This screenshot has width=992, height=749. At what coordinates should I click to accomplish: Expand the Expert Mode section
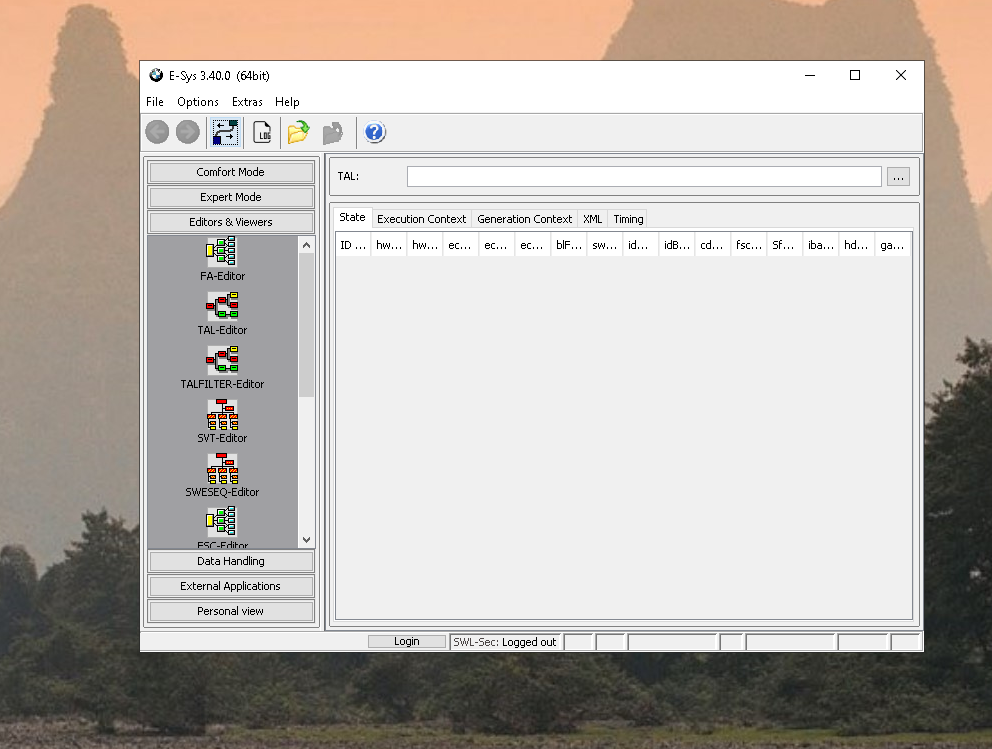pyautogui.click(x=230, y=197)
